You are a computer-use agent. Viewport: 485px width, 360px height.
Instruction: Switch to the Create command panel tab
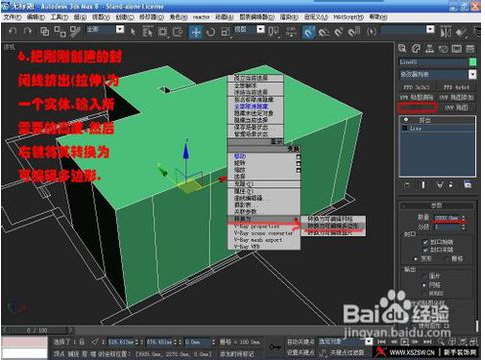[x=402, y=49]
